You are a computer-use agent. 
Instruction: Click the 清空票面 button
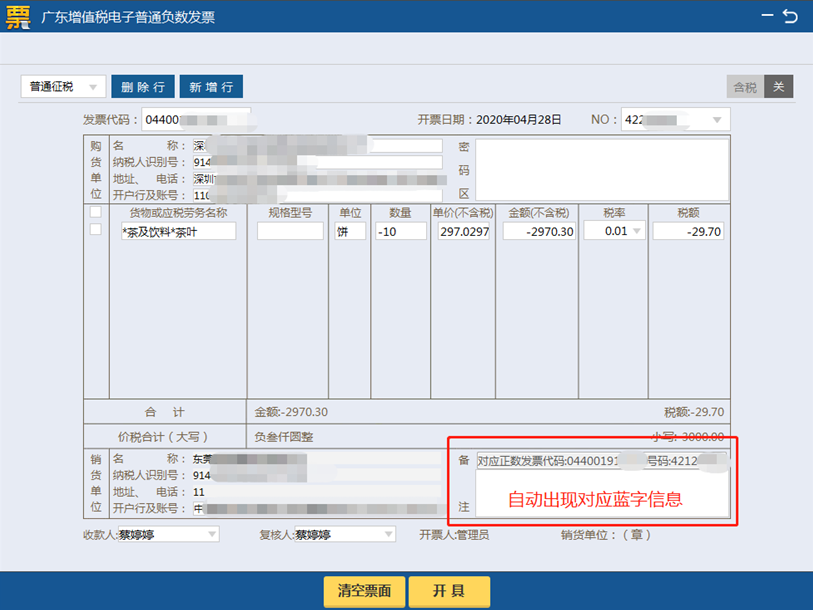(x=364, y=591)
